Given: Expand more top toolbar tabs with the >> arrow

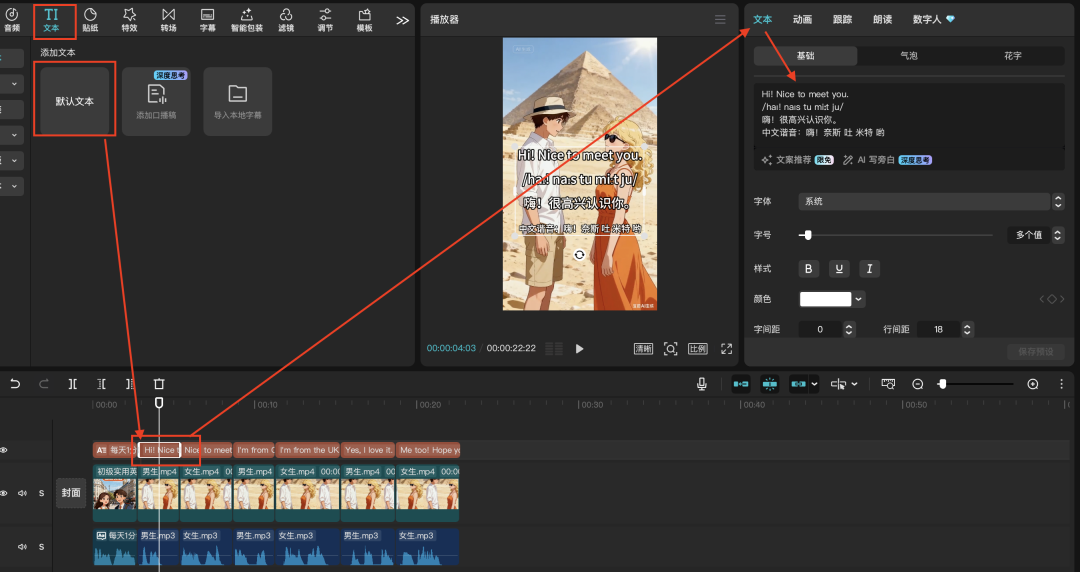Looking at the screenshot, I should point(402,20).
